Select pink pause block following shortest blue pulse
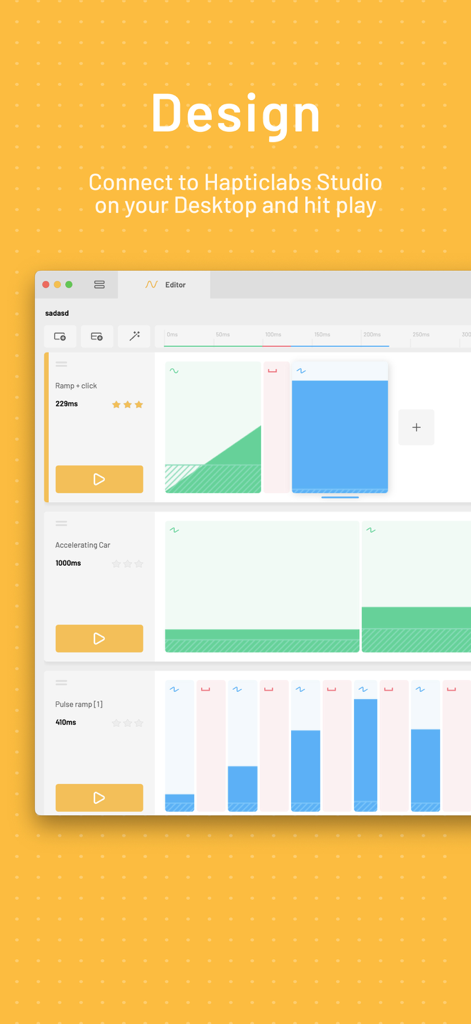 [x=211, y=746]
